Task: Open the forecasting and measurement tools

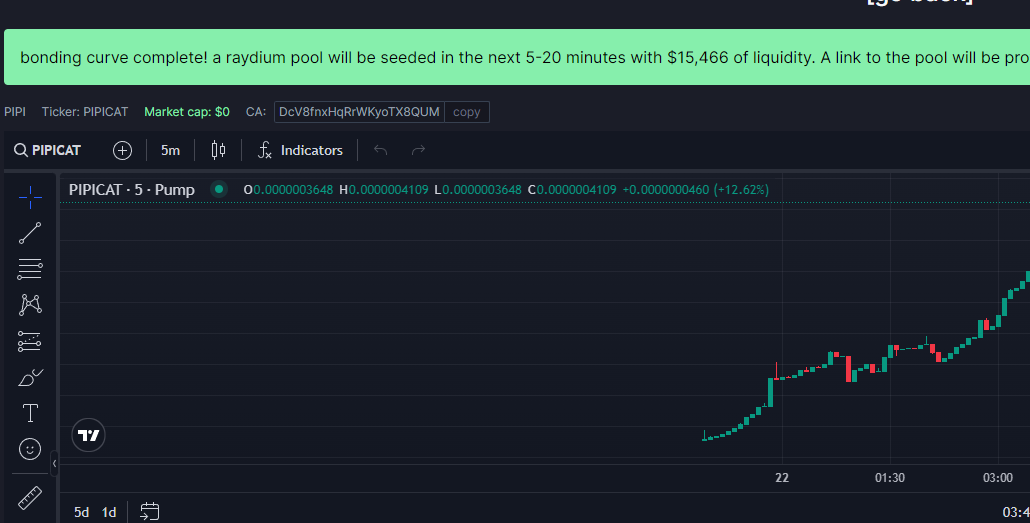Action: point(30,341)
